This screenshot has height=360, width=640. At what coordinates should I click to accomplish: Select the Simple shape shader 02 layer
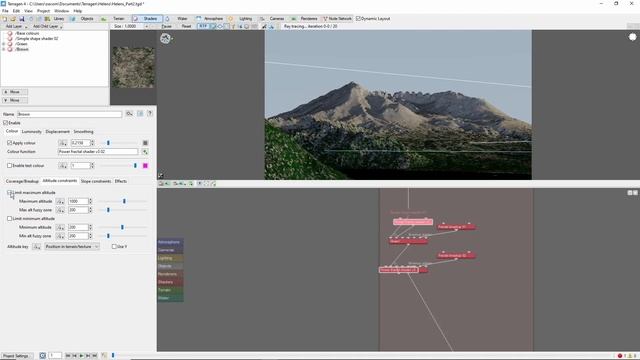pos(36,38)
